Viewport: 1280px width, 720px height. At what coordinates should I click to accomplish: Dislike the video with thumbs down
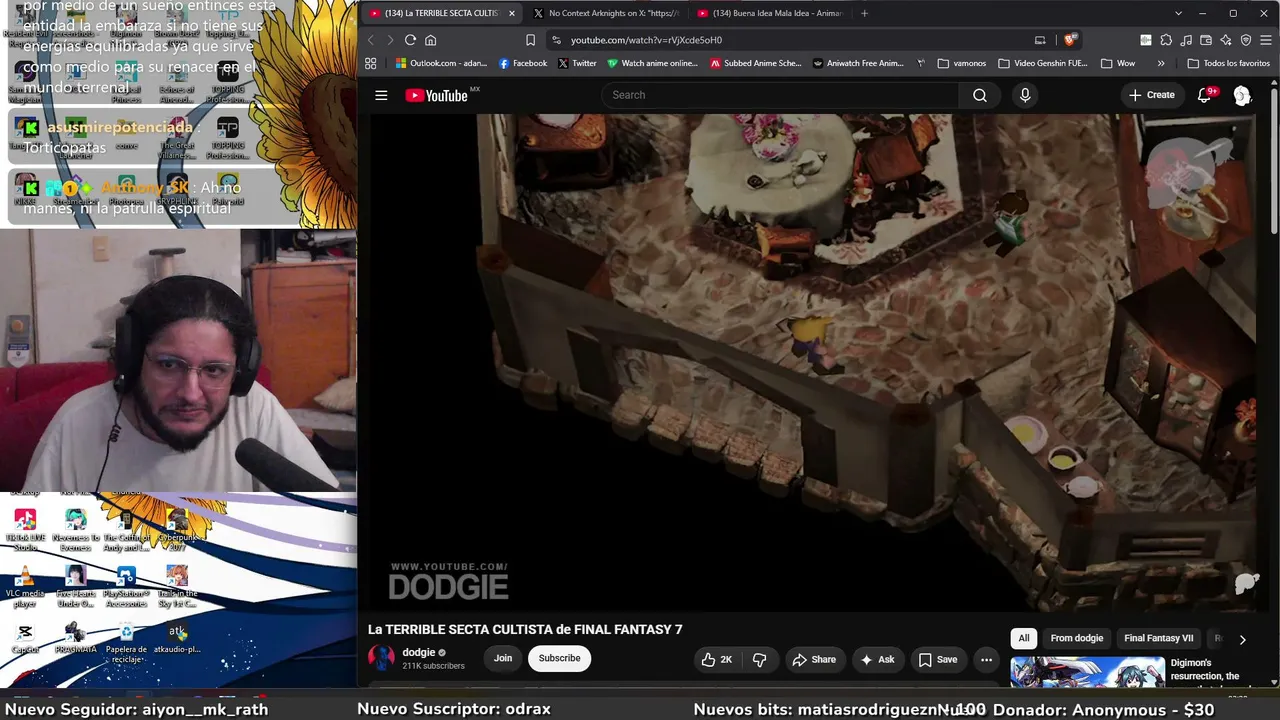[x=759, y=659]
